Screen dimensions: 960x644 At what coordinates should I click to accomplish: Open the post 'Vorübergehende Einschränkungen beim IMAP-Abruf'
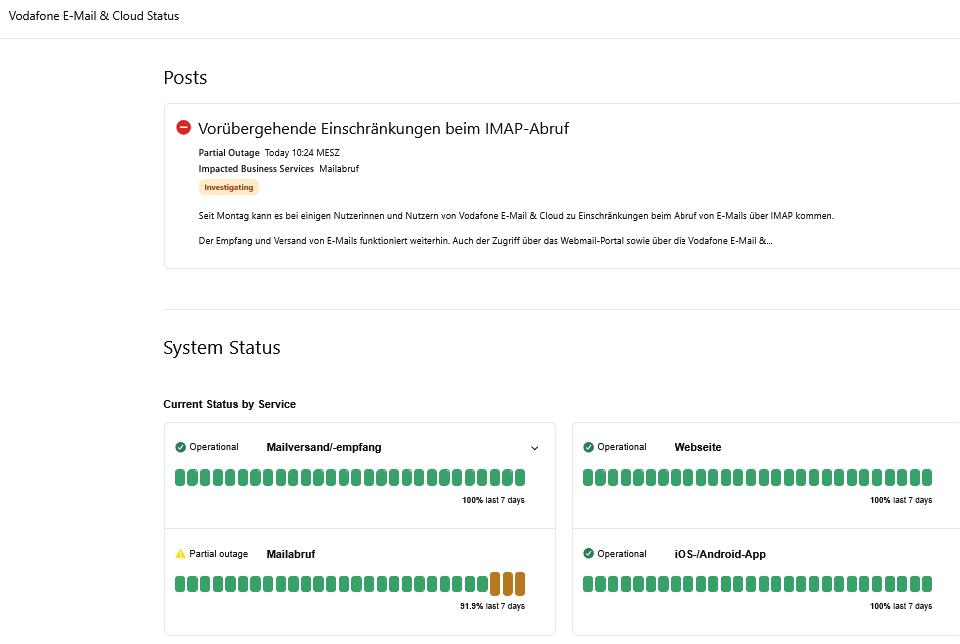[x=383, y=129]
